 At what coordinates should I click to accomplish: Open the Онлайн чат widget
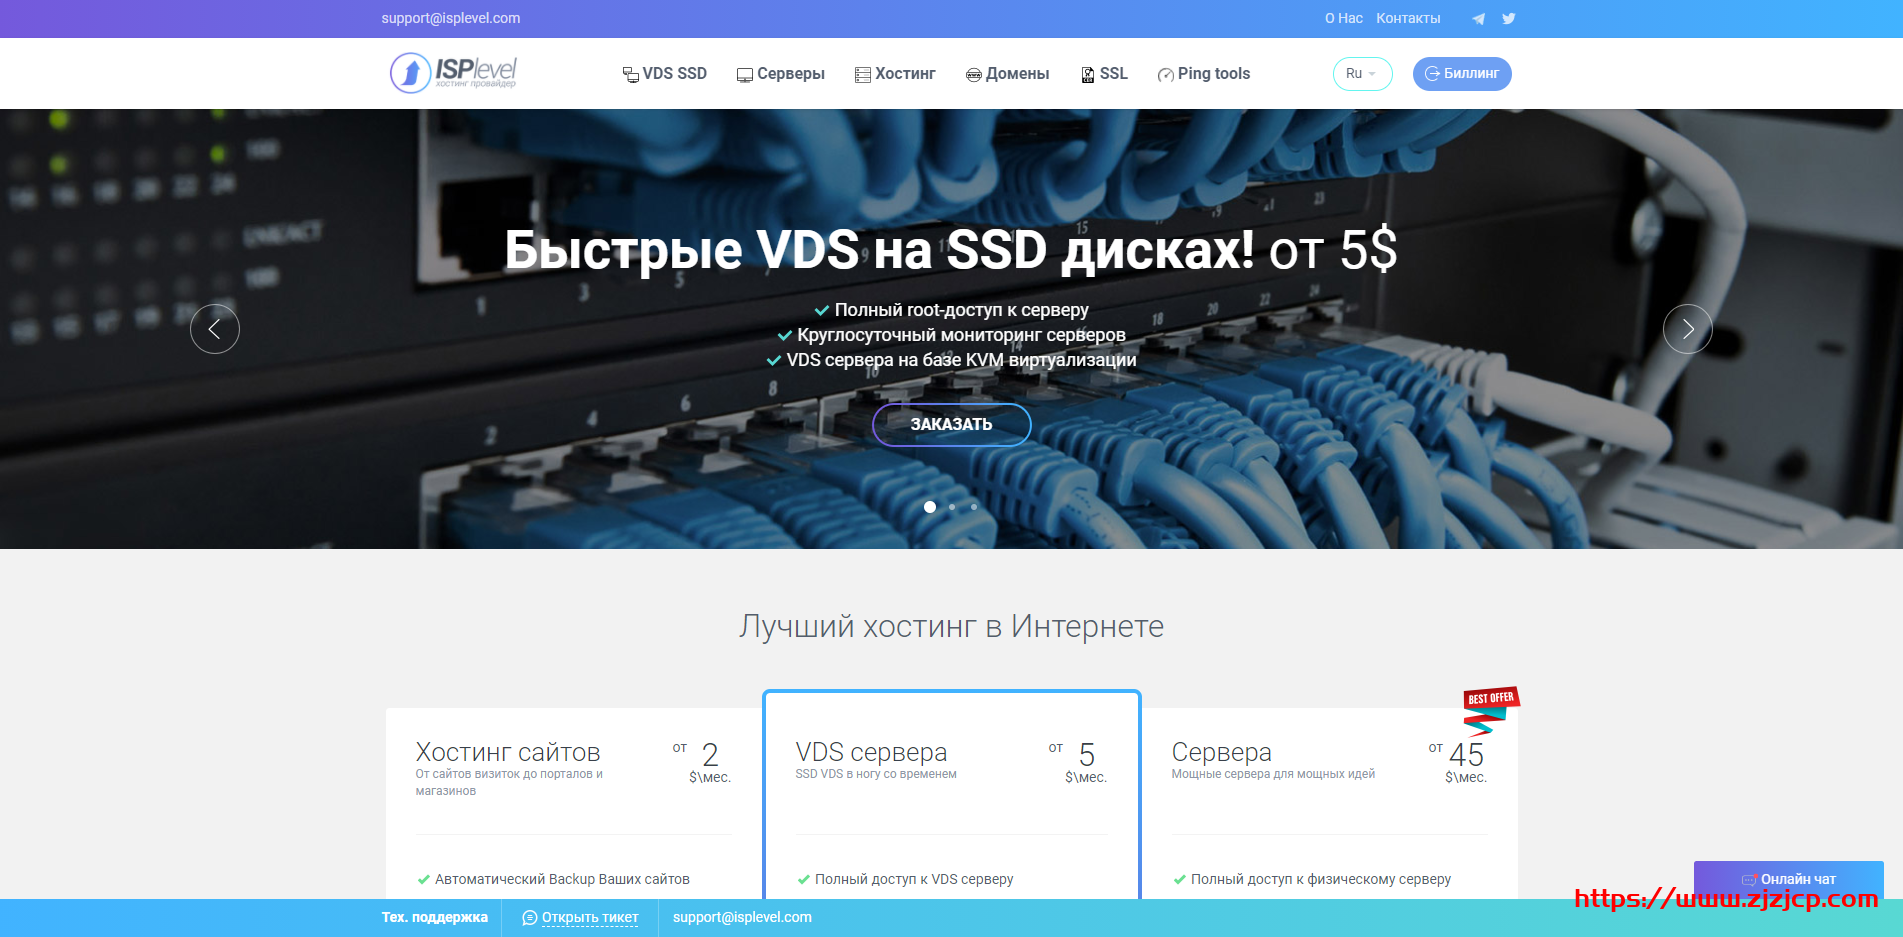coord(1789,879)
